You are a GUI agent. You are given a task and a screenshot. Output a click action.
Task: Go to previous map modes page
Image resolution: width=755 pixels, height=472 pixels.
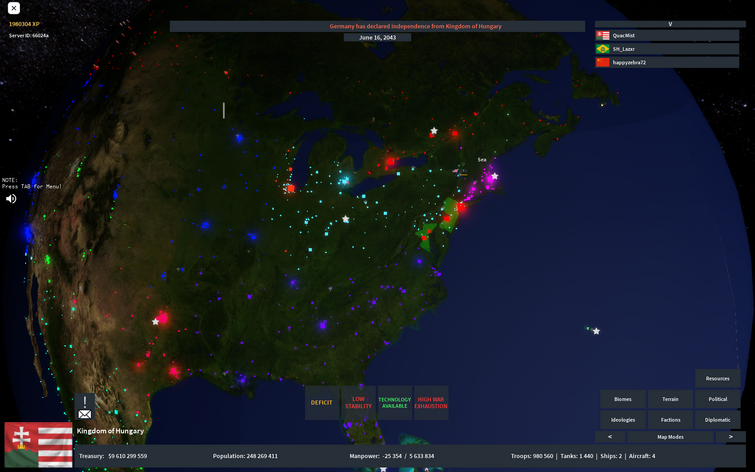pos(610,437)
